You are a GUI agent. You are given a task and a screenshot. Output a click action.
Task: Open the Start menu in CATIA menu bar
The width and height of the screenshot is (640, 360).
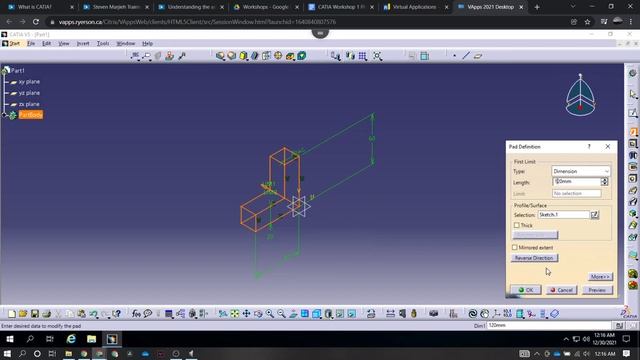(15, 43)
